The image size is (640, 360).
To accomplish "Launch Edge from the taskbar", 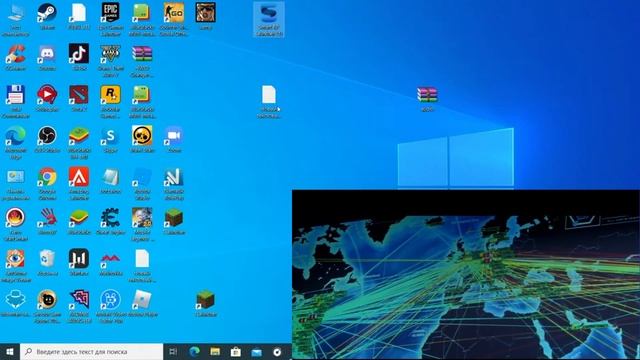I will click(x=194, y=352).
